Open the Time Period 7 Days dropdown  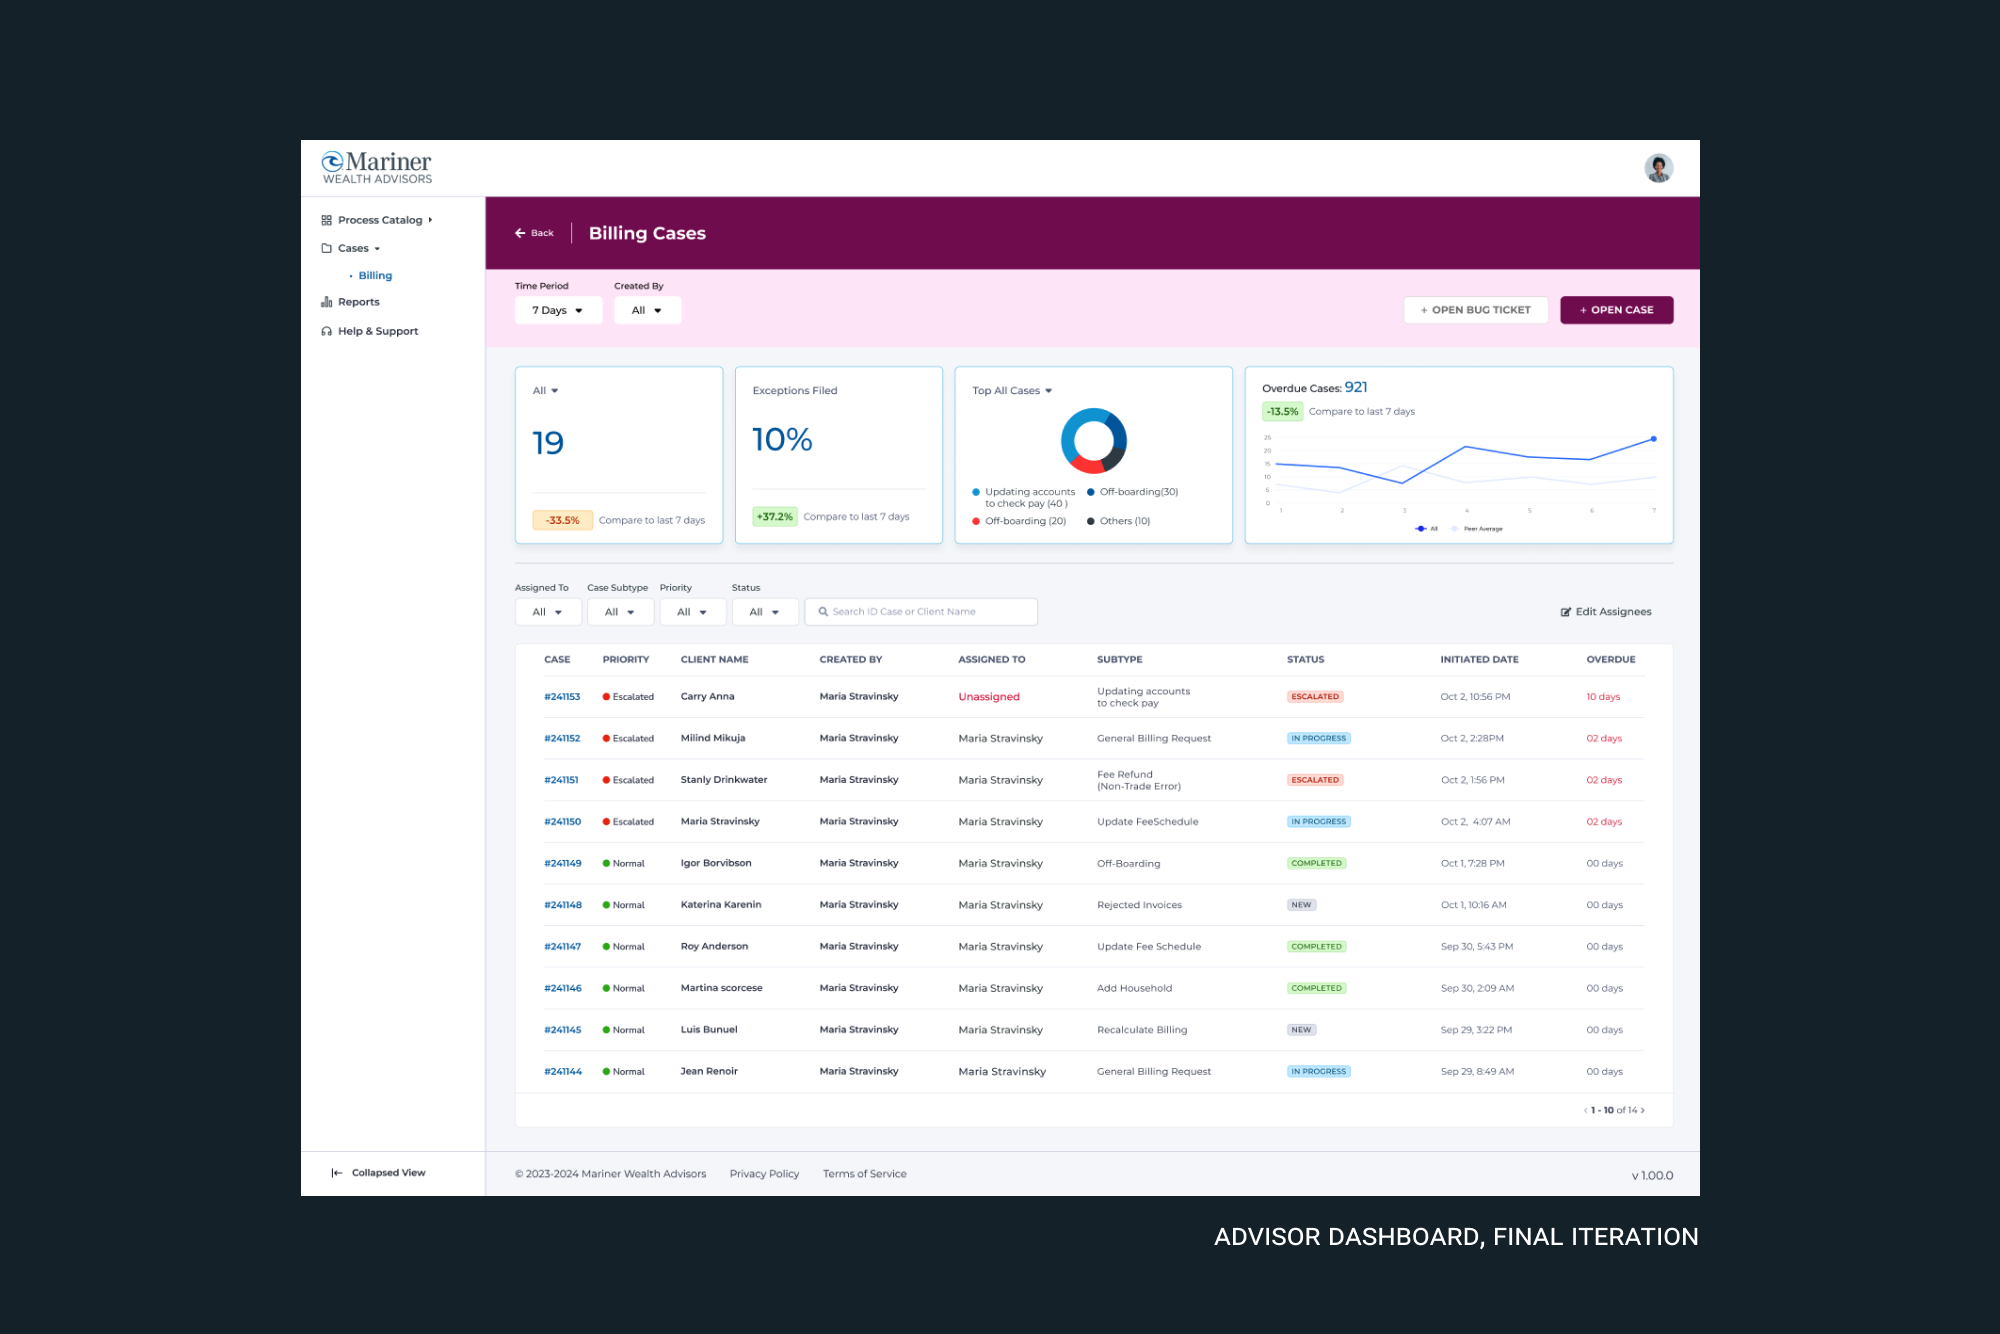pyautogui.click(x=558, y=310)
